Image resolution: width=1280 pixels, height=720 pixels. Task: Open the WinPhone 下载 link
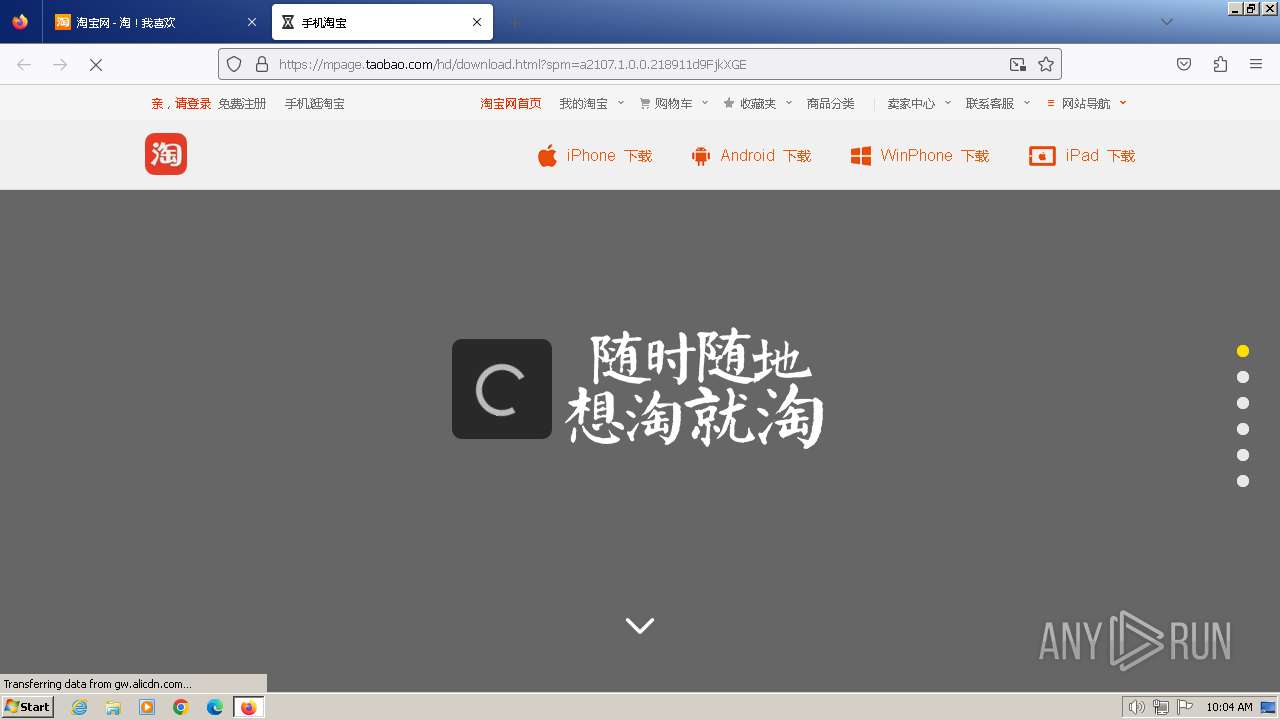click(x=935, y=156)
